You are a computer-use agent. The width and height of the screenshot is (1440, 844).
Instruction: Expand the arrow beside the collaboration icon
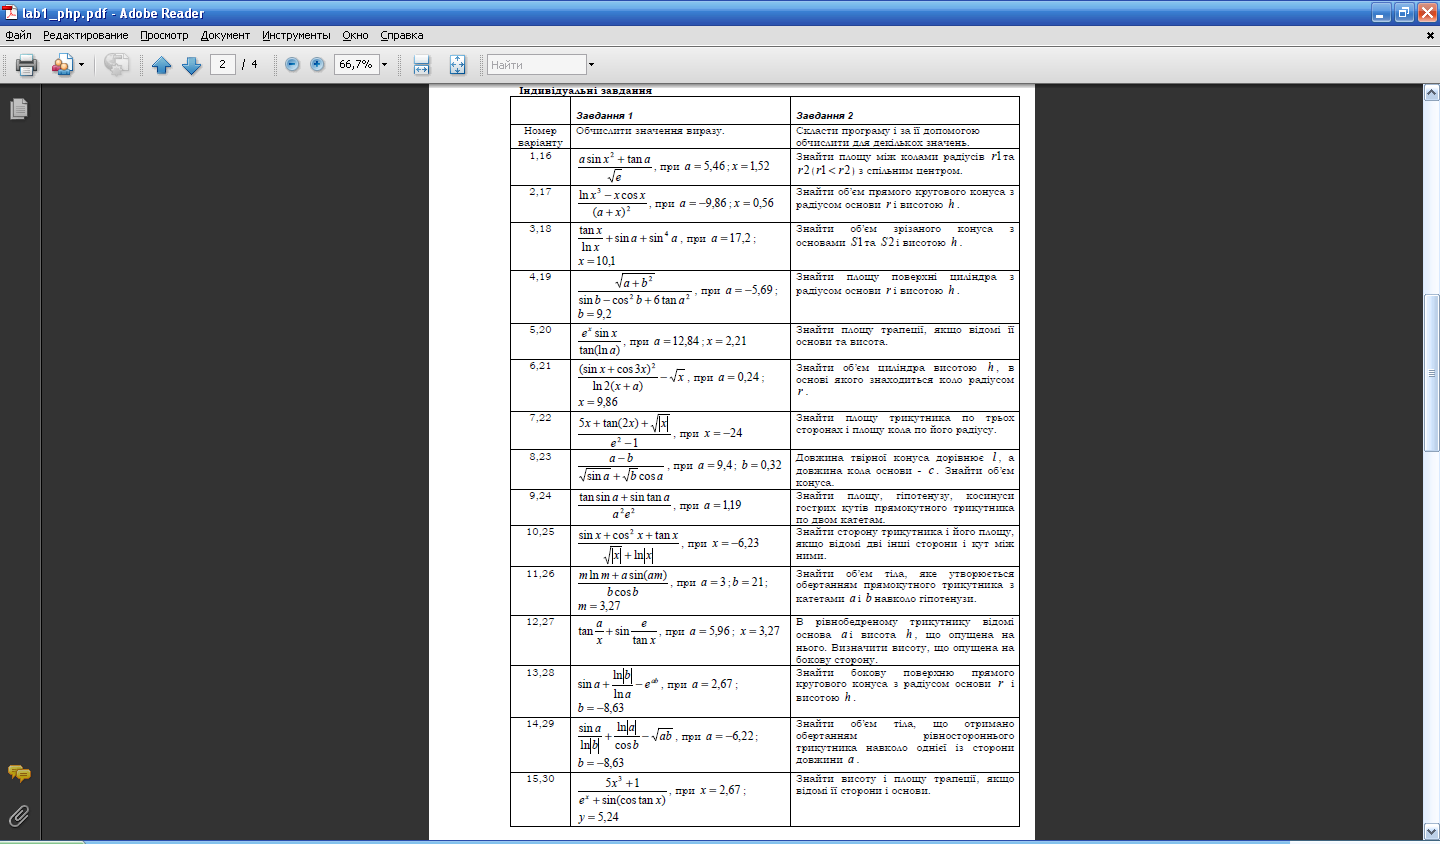[81, 65]
